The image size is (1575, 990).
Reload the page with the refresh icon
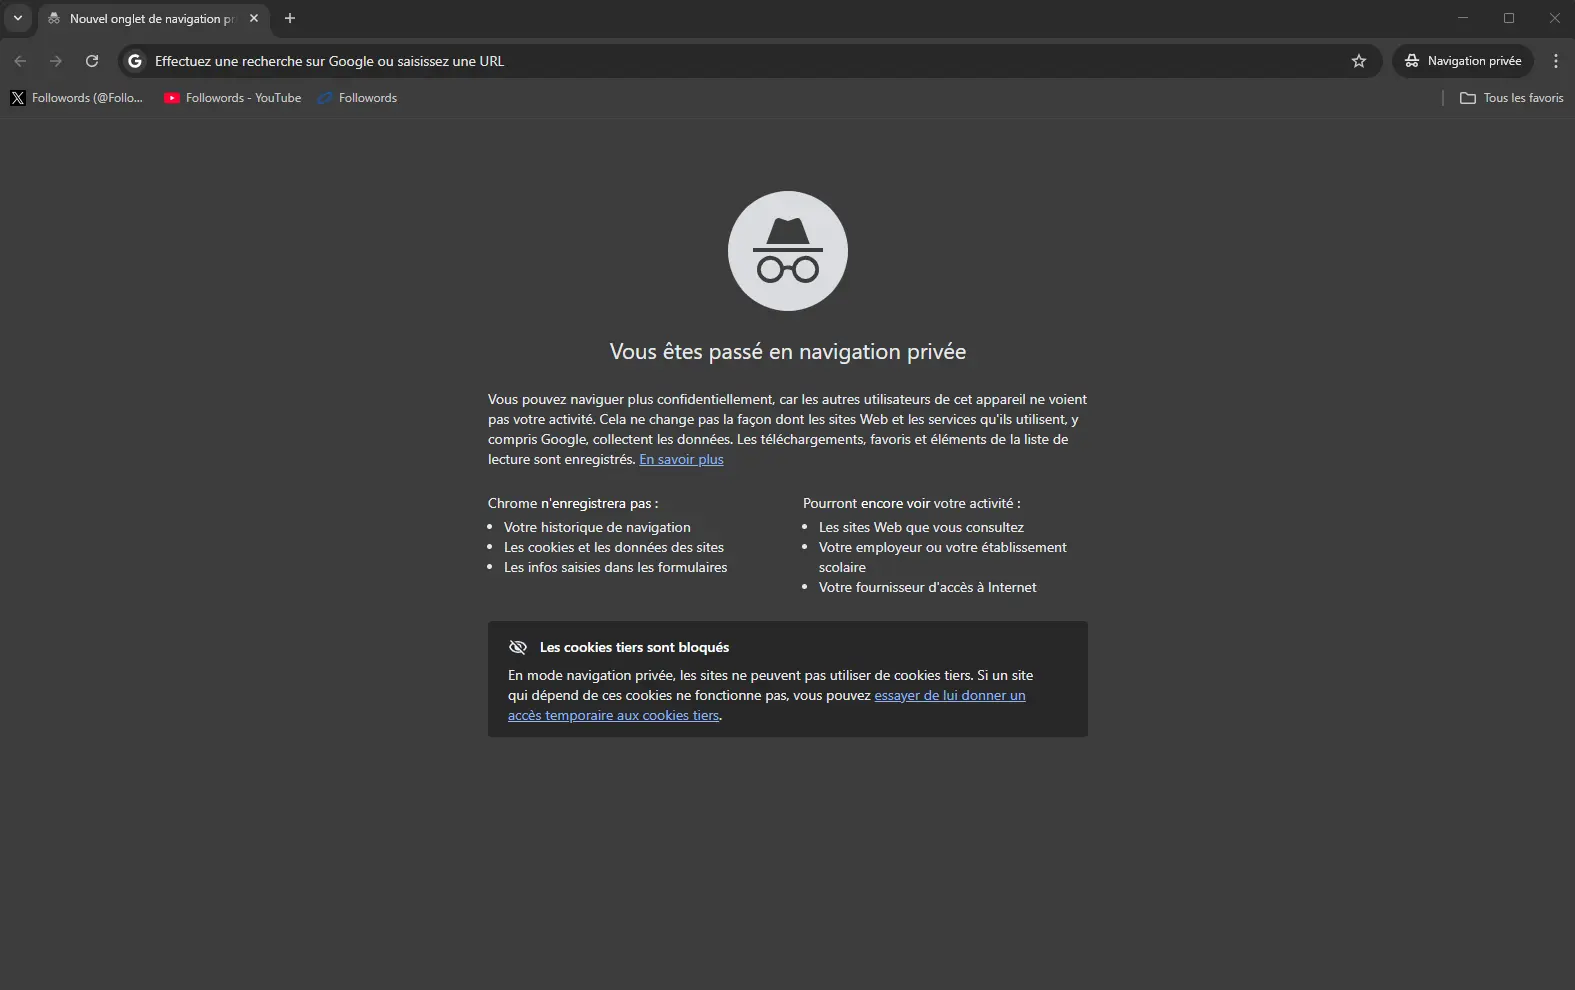pos(92,61)
